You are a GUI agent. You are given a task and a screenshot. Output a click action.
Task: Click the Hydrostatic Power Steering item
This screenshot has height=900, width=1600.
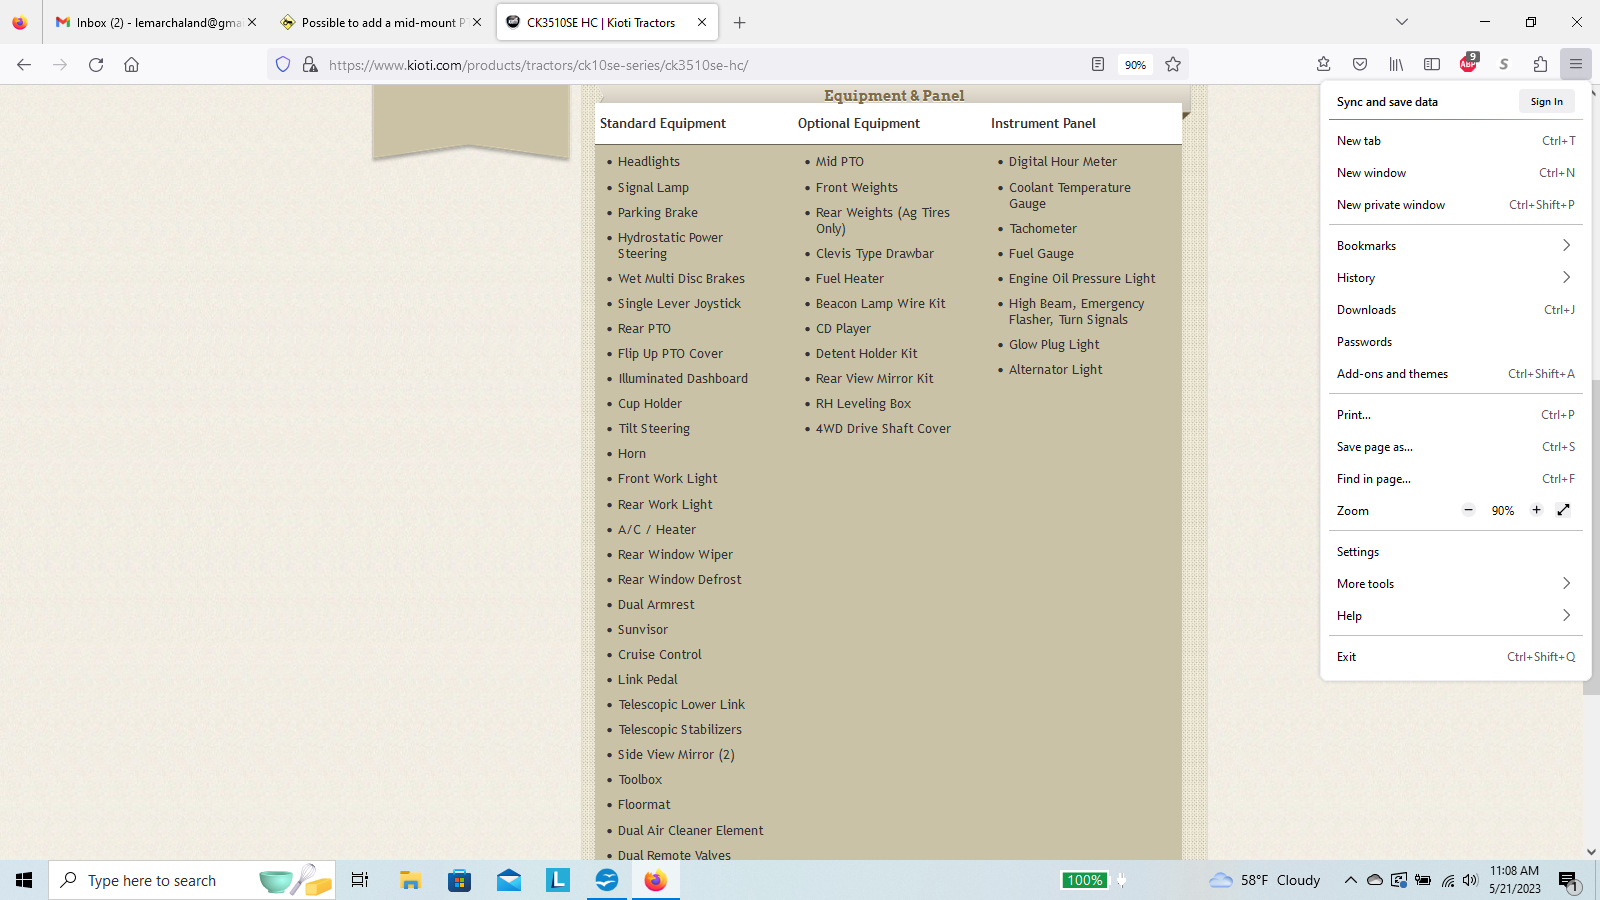670,246
